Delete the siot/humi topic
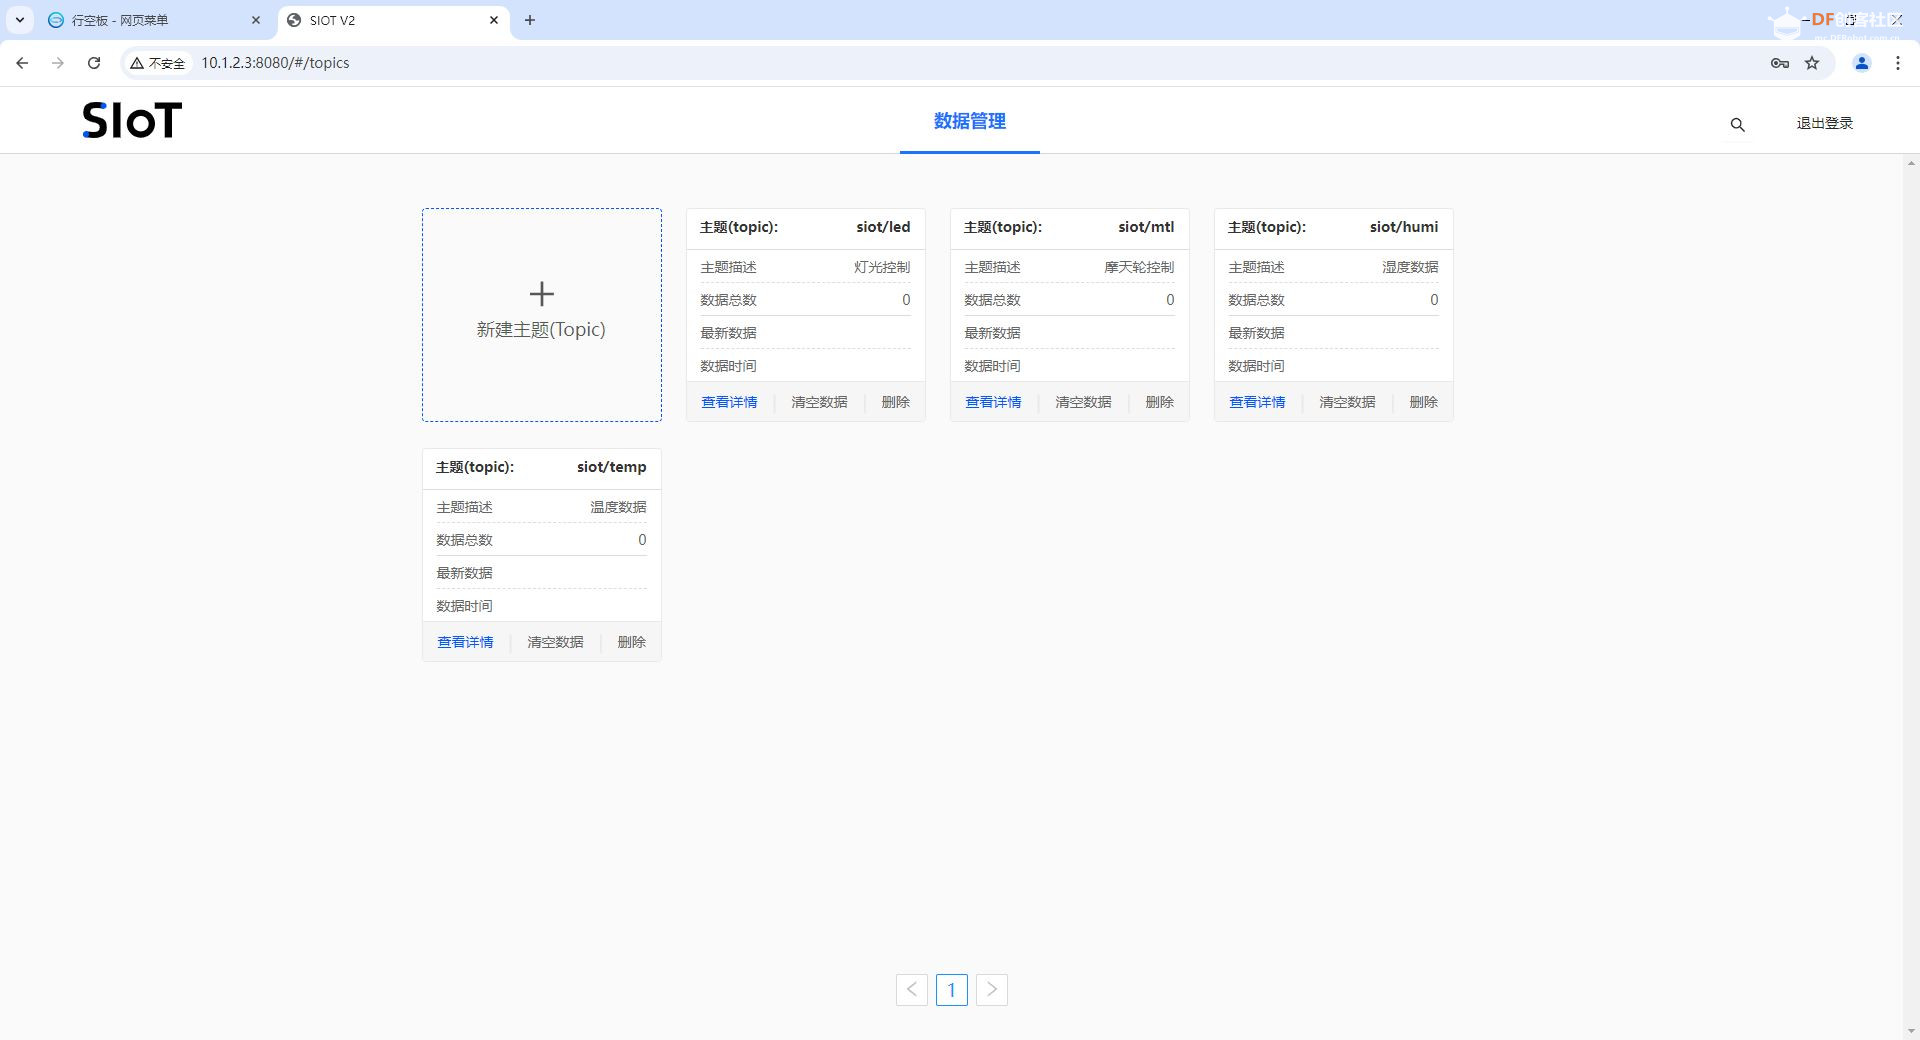Screen dimensions: 1920x1040 (x=1424, y=402)
